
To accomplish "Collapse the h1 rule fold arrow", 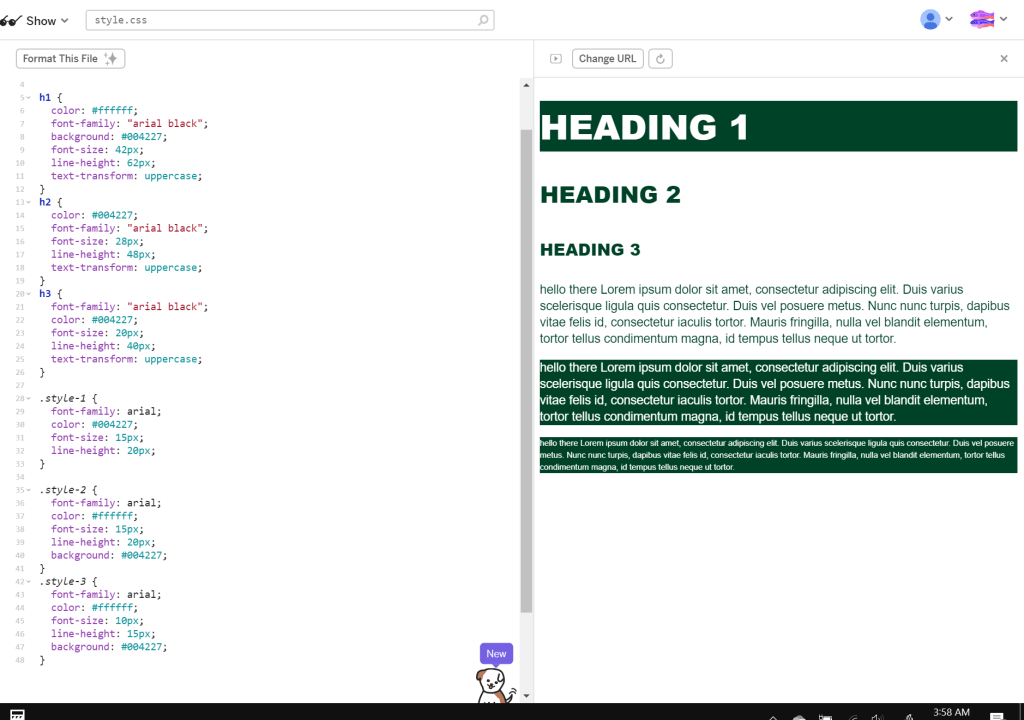I will point(29,98).
